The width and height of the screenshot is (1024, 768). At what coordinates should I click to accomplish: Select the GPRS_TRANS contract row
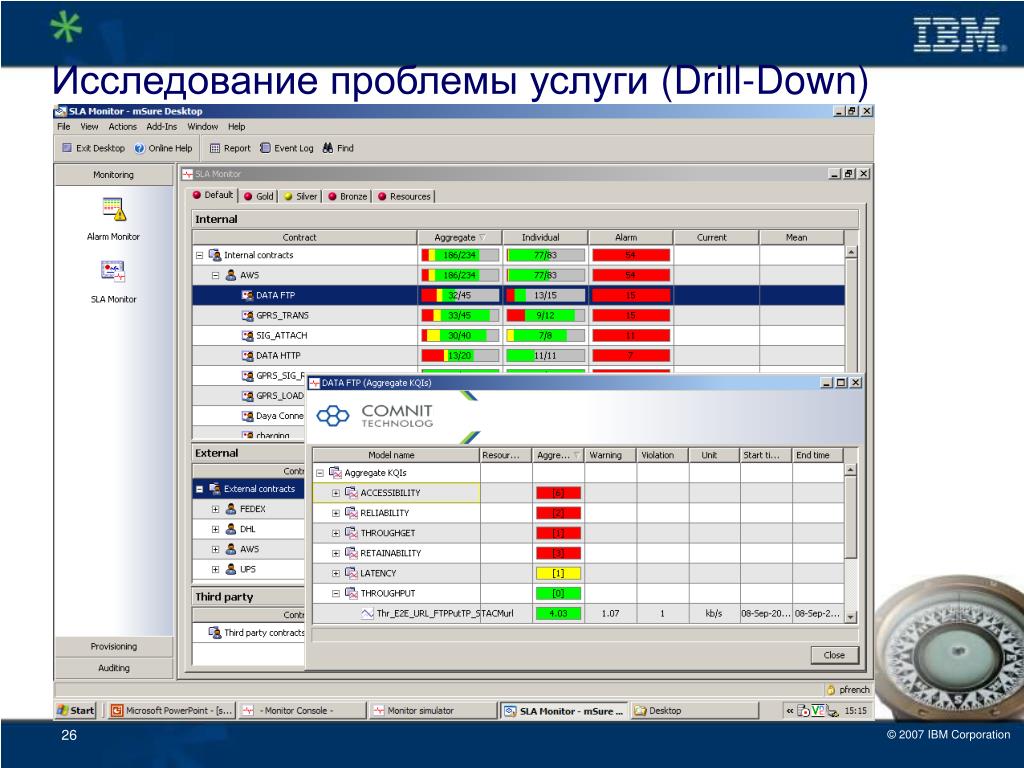point(518,315)
